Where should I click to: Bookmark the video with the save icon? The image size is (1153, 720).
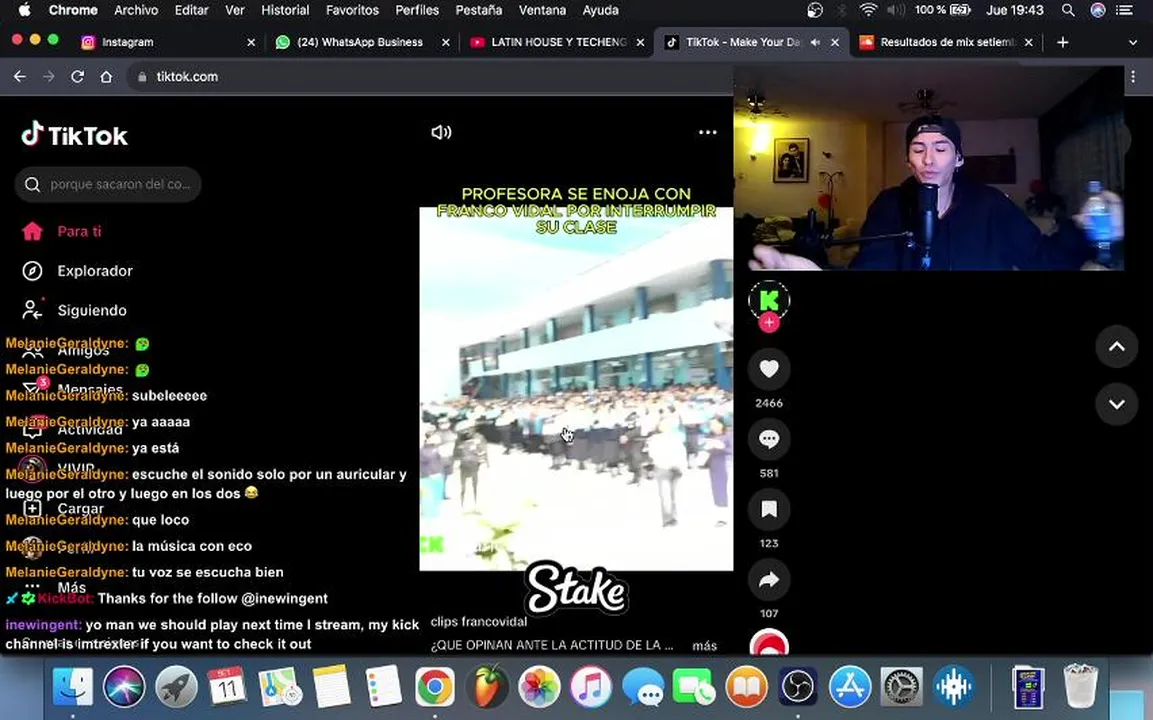[769, 509]
